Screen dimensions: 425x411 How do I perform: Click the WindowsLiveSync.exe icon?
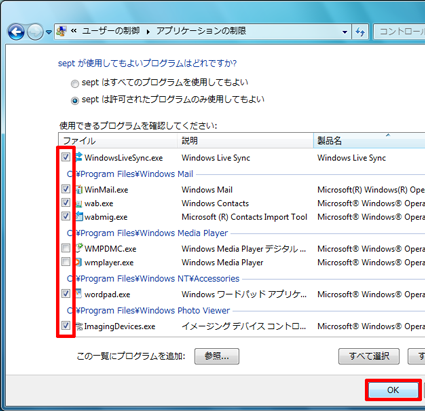pos(79,157)
